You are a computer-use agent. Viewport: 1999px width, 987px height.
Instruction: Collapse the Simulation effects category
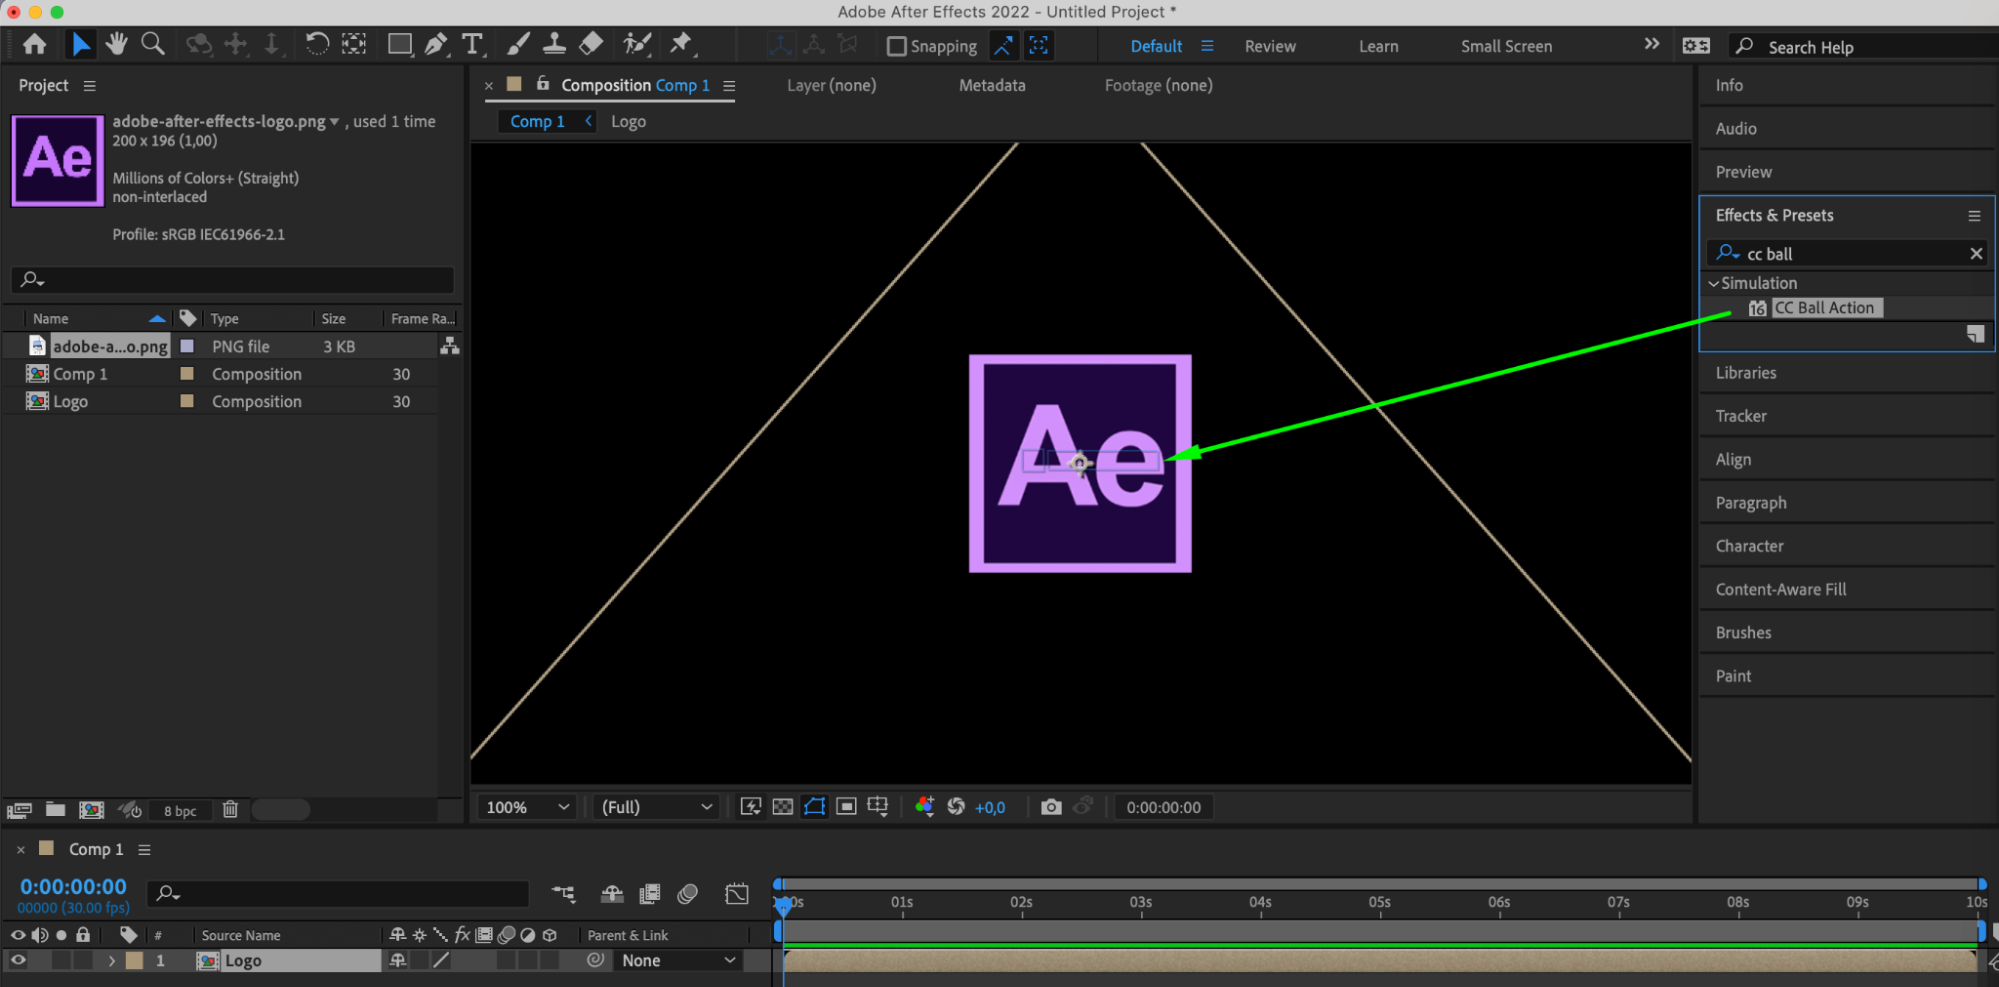coord(1713,283)
